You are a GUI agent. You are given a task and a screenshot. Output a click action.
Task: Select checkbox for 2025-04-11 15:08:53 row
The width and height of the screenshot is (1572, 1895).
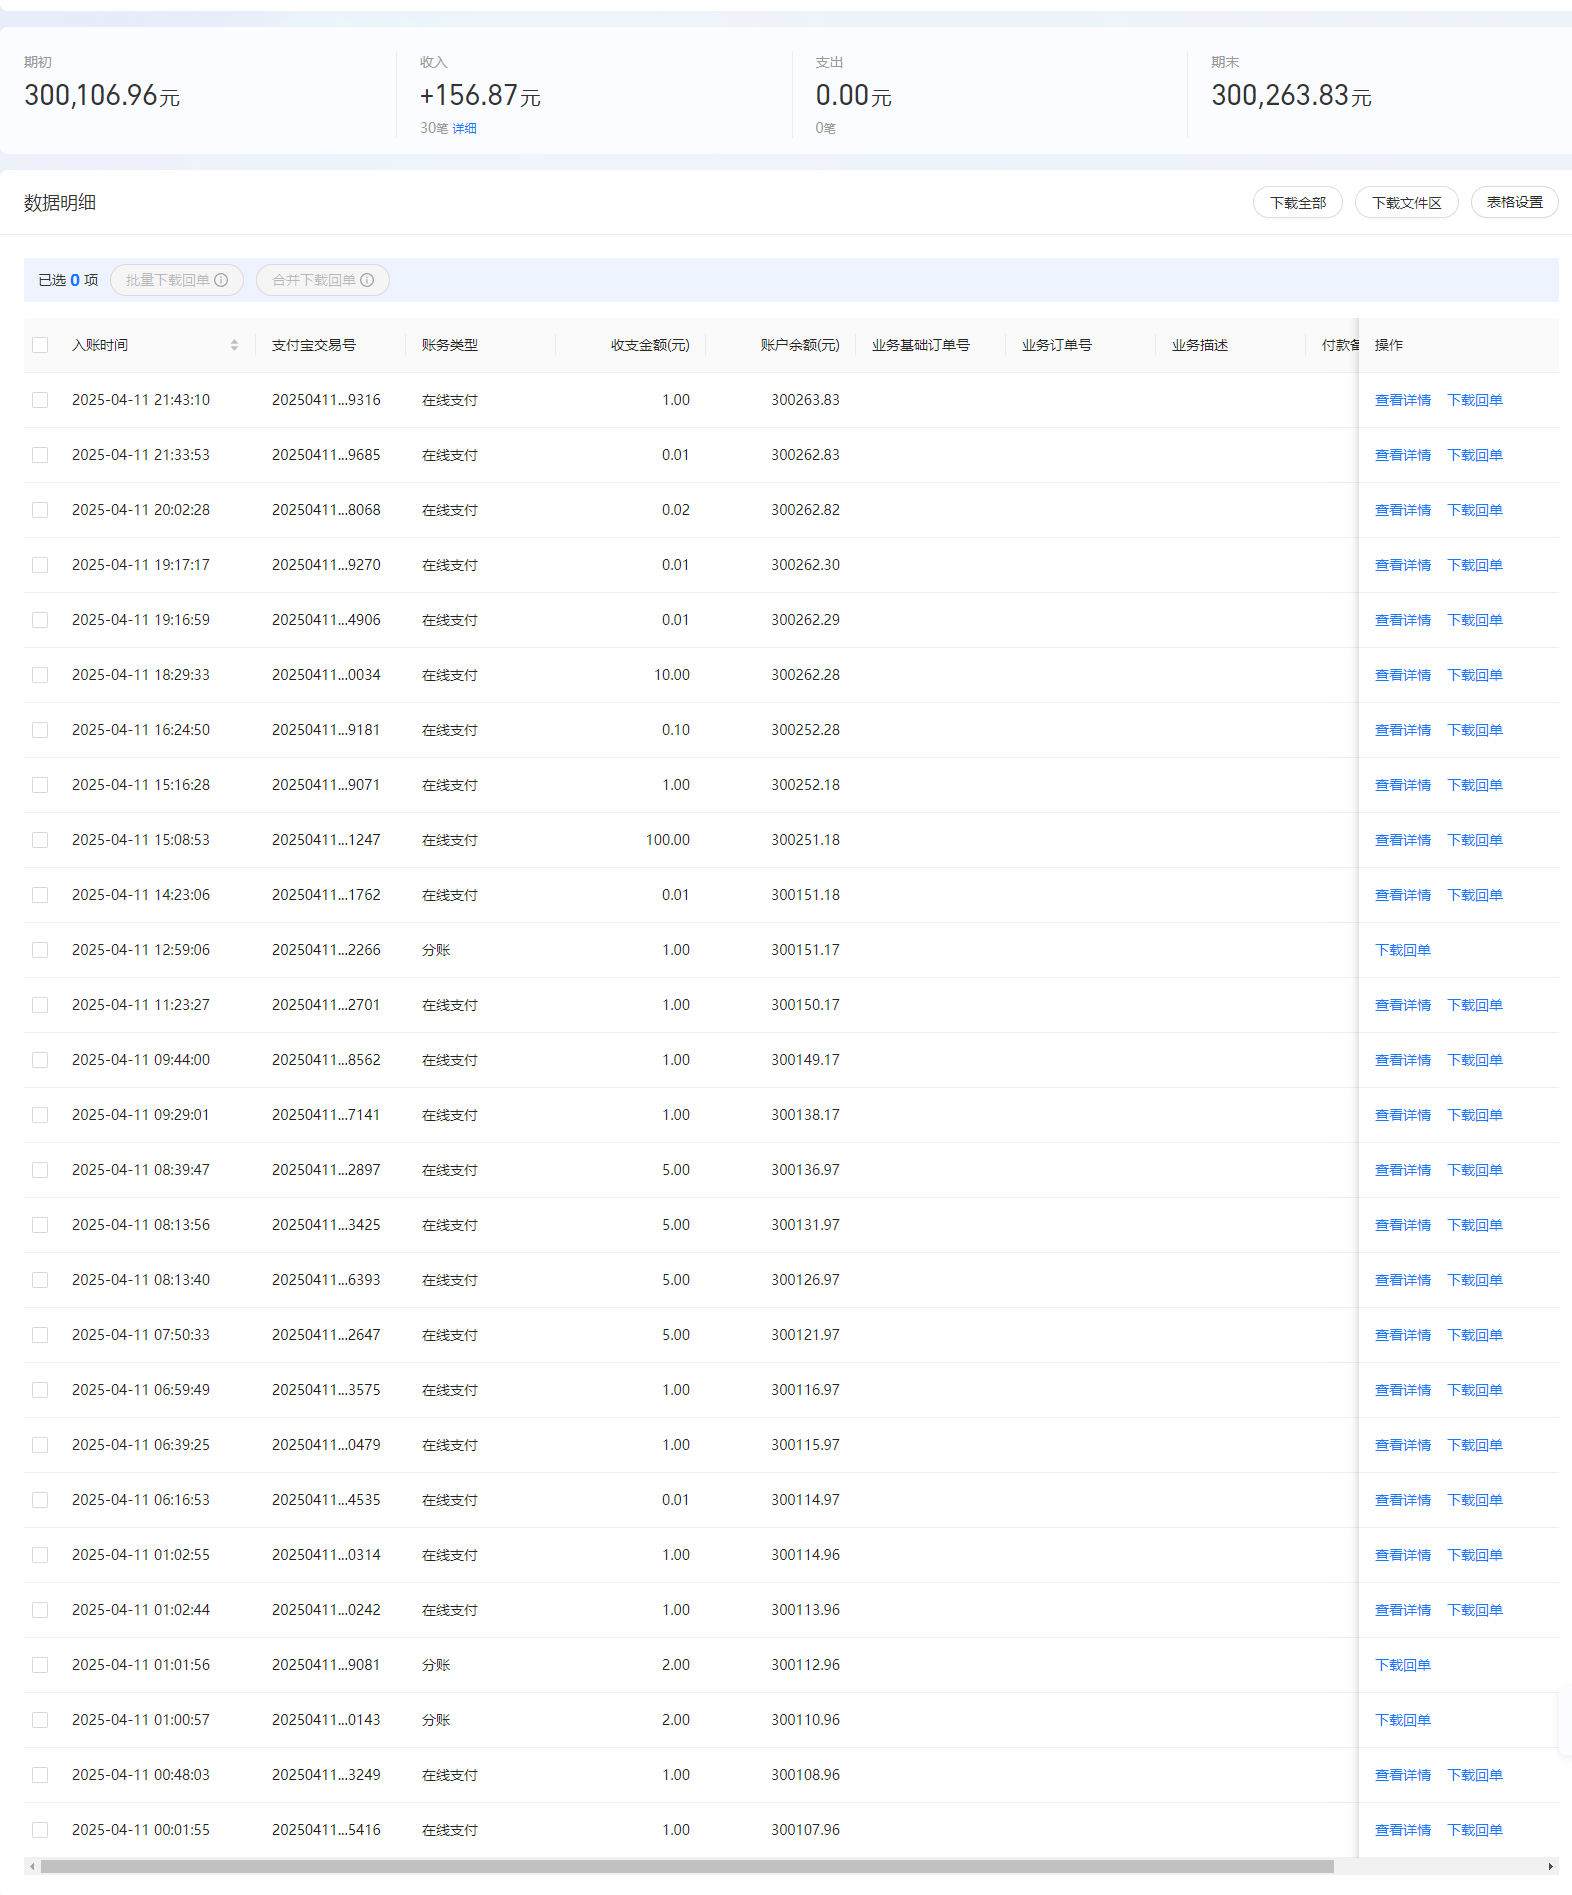tap(40, 840)
